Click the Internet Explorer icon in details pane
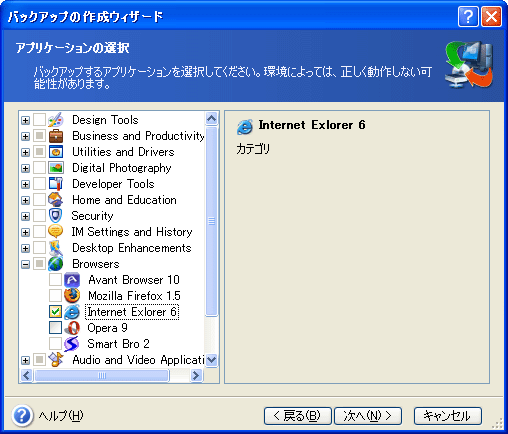This screenshot has height=434, width=508. 245,126
